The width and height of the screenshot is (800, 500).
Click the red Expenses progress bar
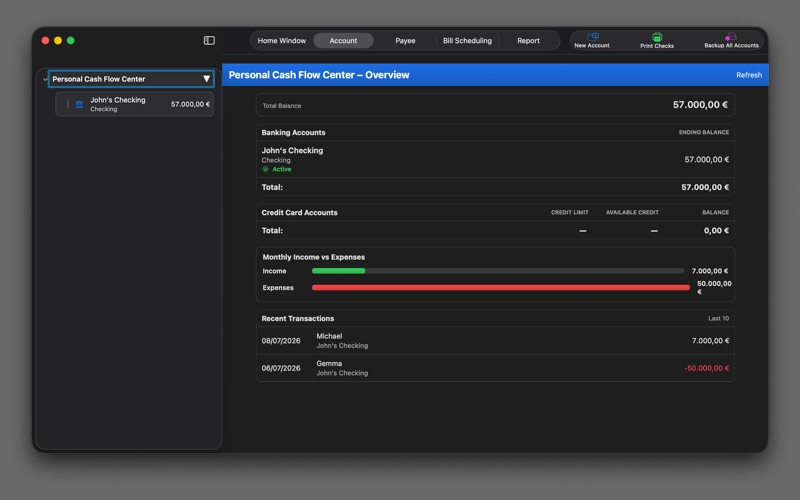pyautogui.click(x=501, y=288)
